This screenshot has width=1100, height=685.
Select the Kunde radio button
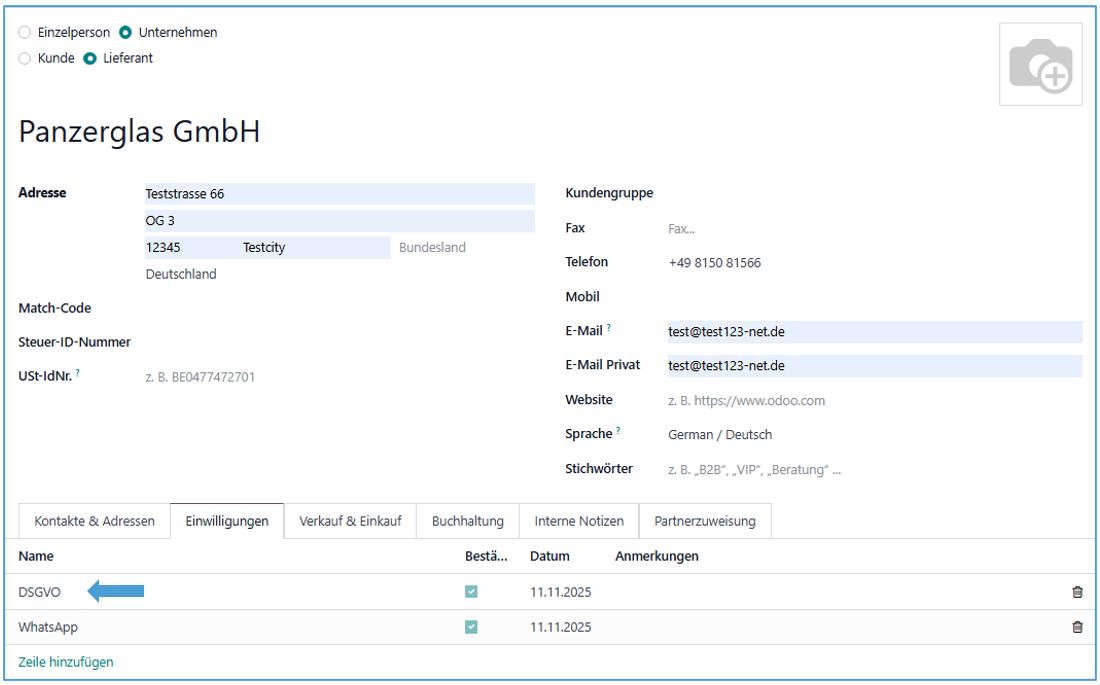pyautogui.click(x=25, y=58)
